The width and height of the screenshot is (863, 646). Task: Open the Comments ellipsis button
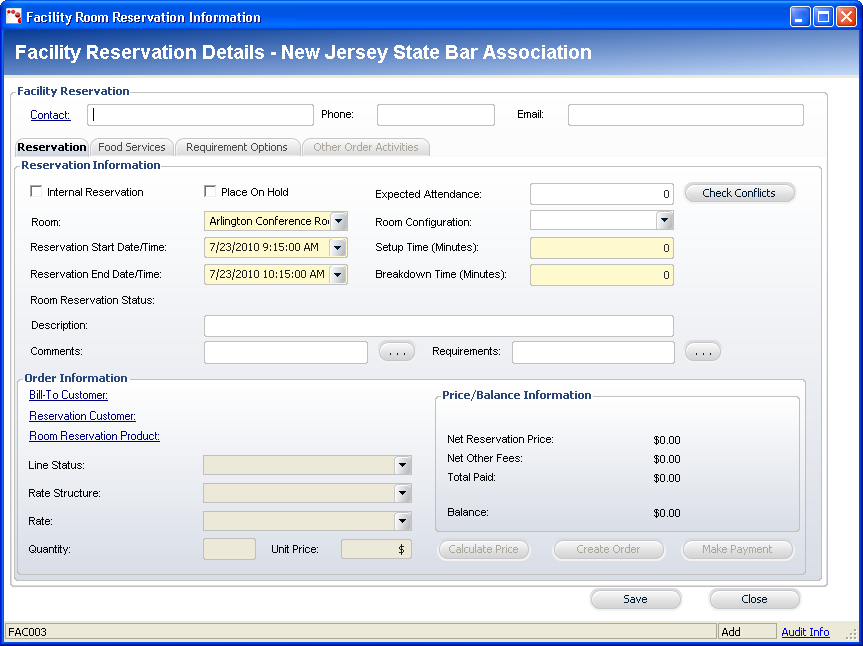tap(397, 352)
